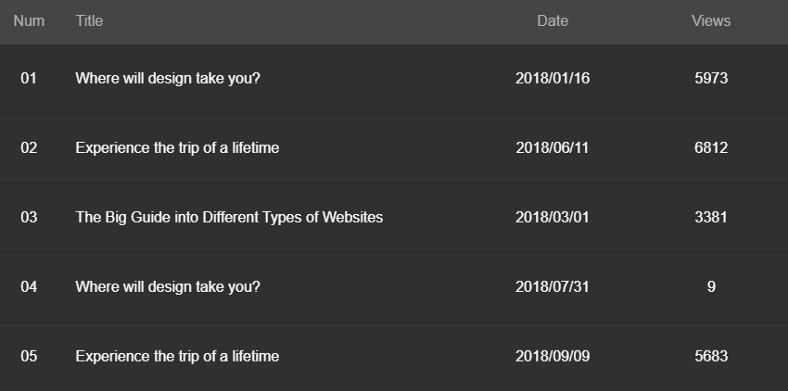Select the date 2018/06/11

[x=552, y=148]
